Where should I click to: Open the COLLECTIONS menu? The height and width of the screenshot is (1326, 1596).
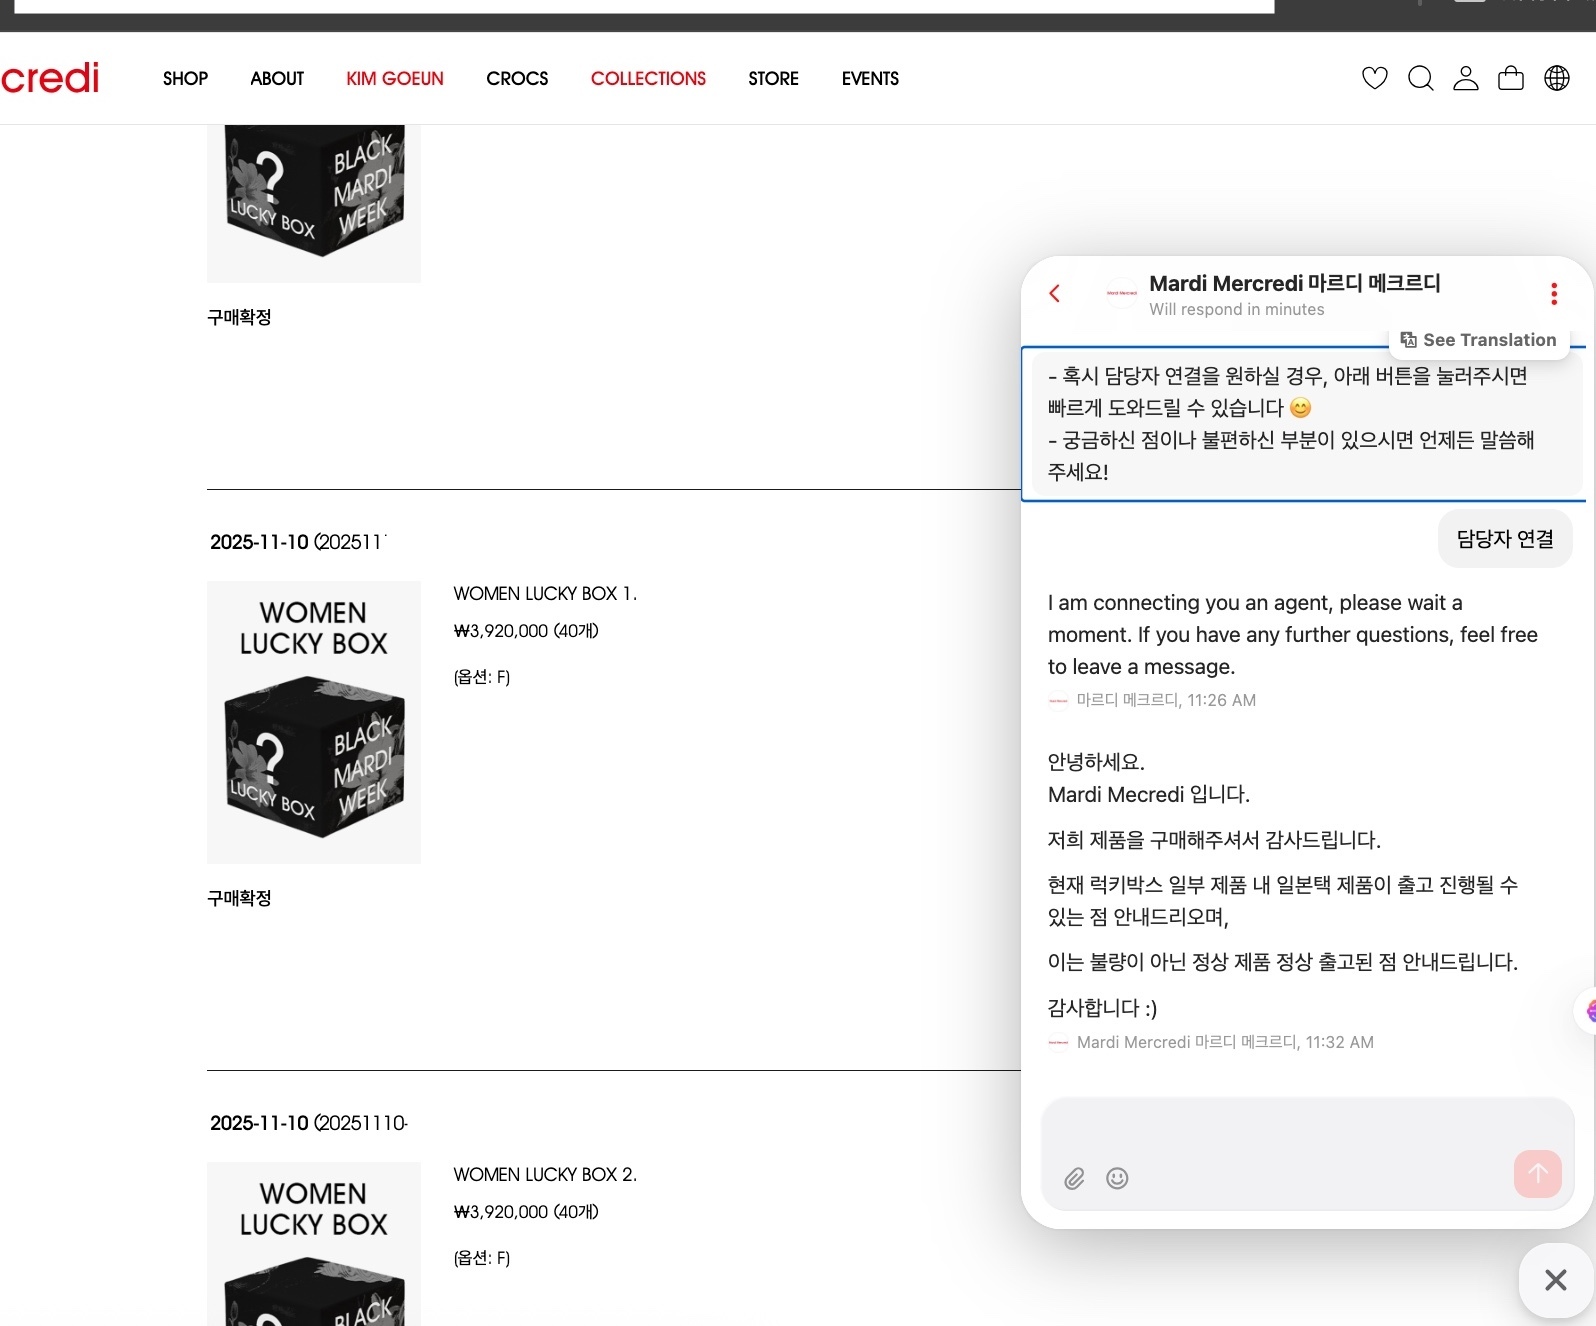click(x=648, y=78)
